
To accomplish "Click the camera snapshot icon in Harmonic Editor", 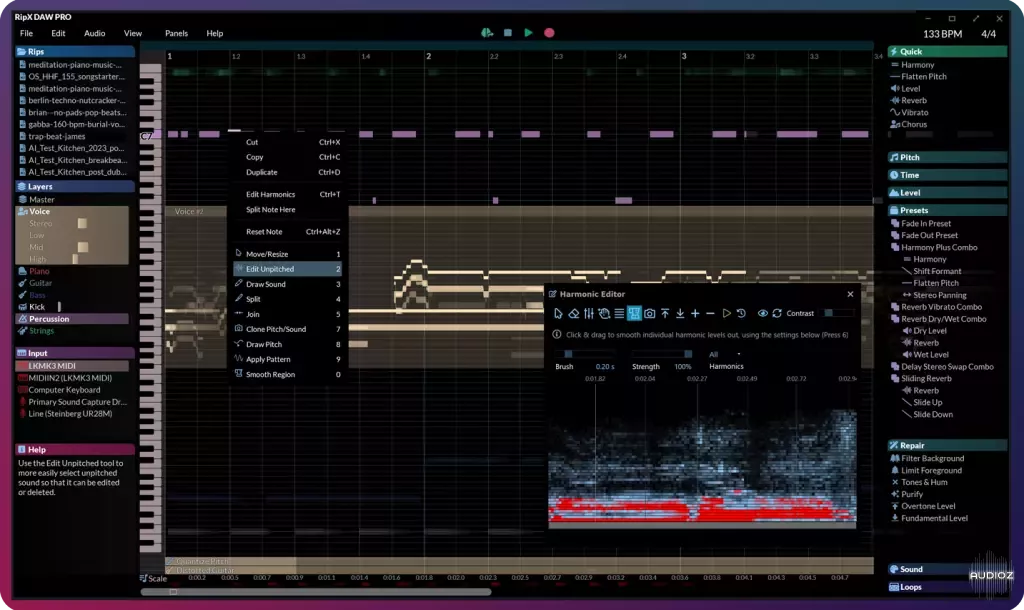I will pyautogui.click(x=650, y=313).
